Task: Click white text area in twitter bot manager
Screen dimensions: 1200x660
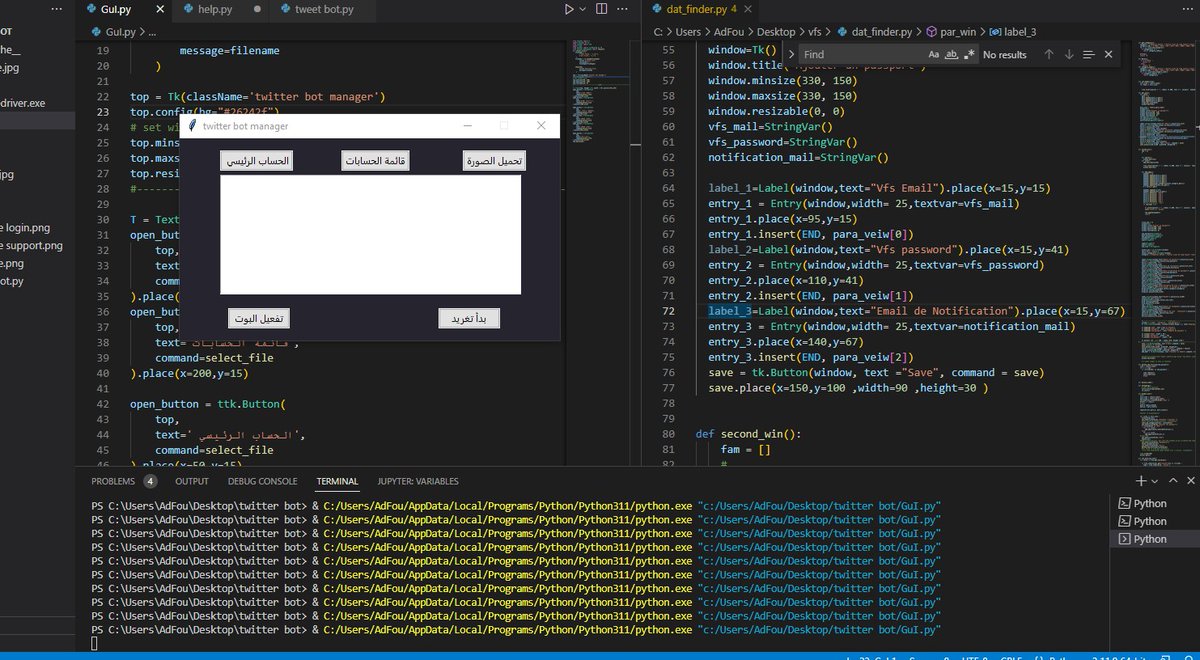Action: (x=370, y=235)
